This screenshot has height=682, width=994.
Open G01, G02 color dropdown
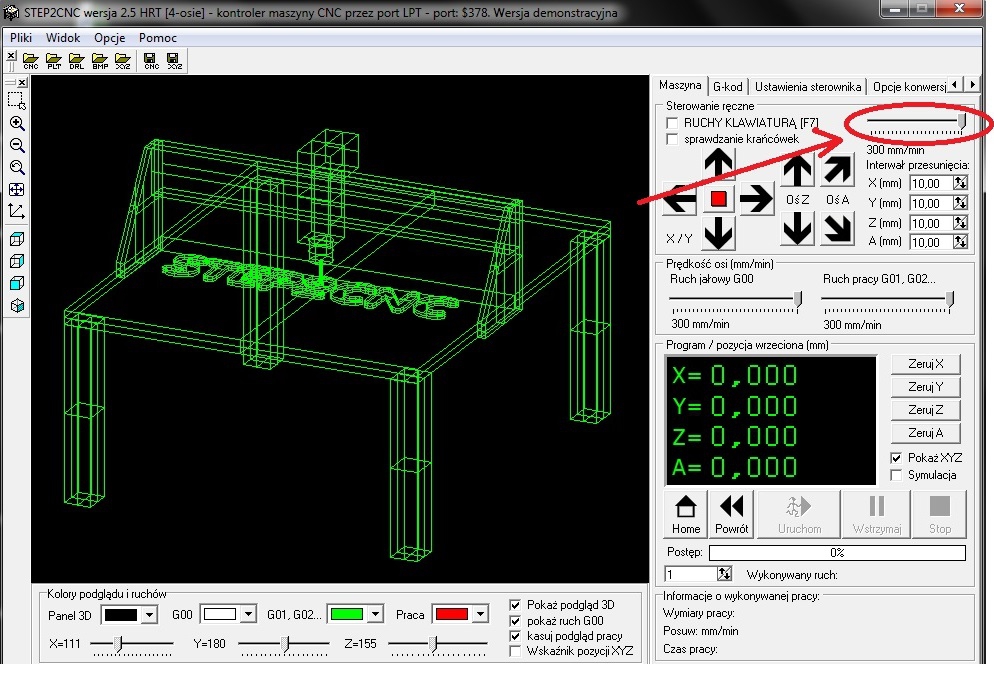[375, 614]
